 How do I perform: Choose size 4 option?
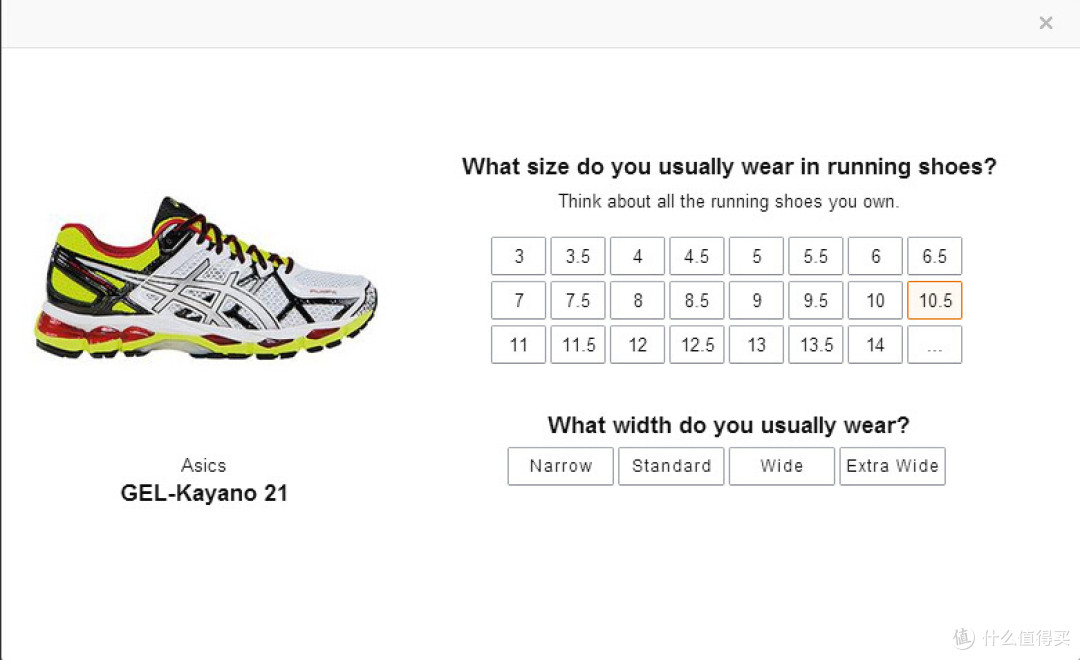click(637, 256)
